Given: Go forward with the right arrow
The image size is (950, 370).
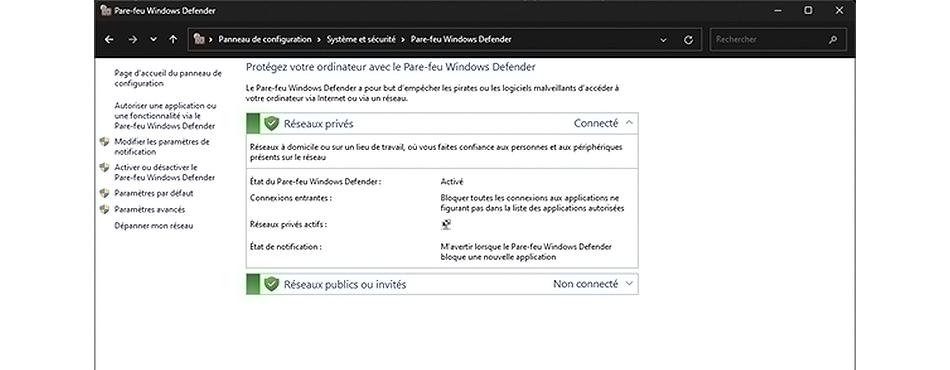Looking at the screenshot, I should click(133, 39).
